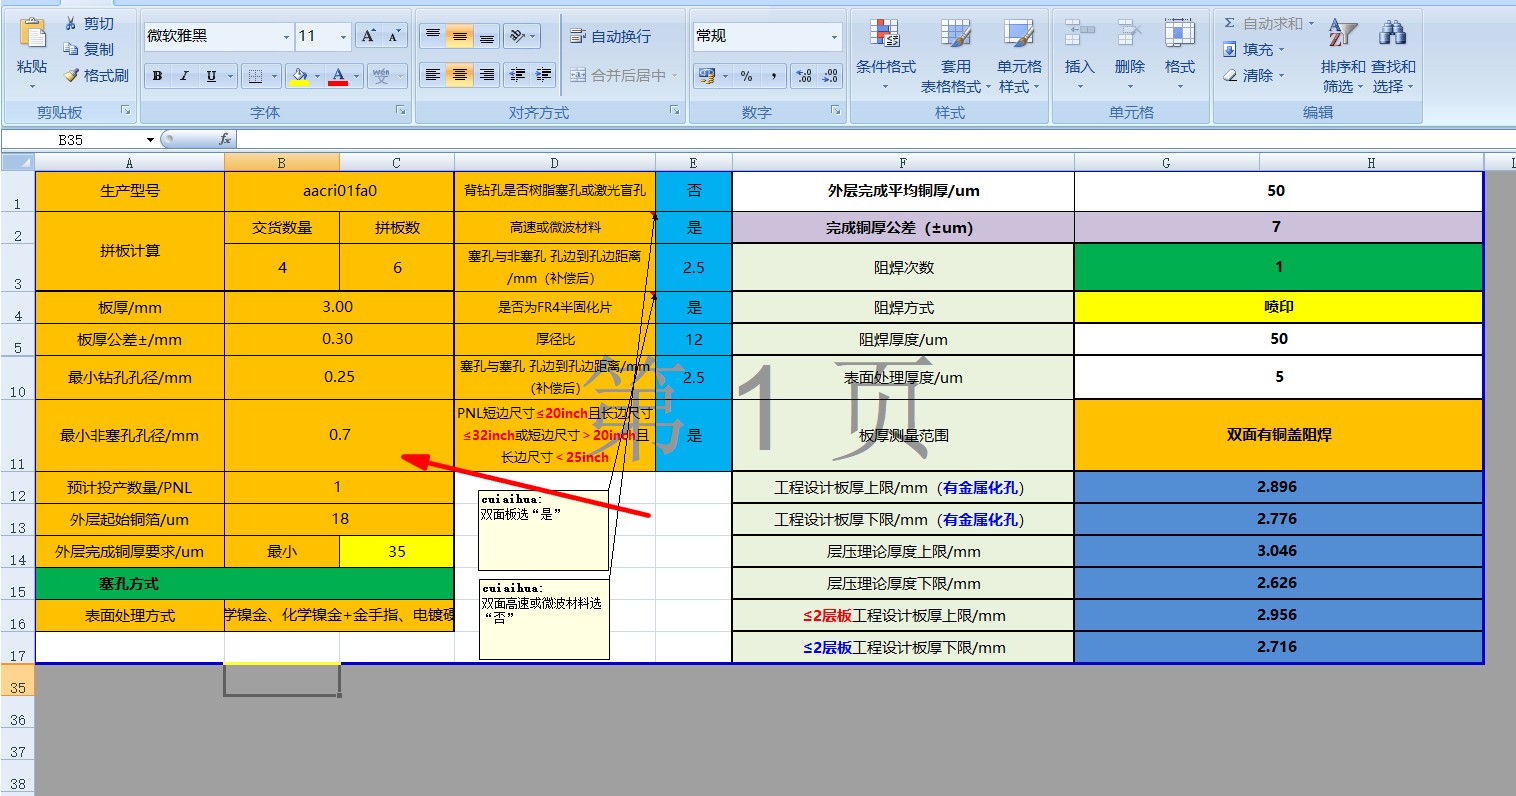Open Sort and Filter (排序和筛选)

1342,55
